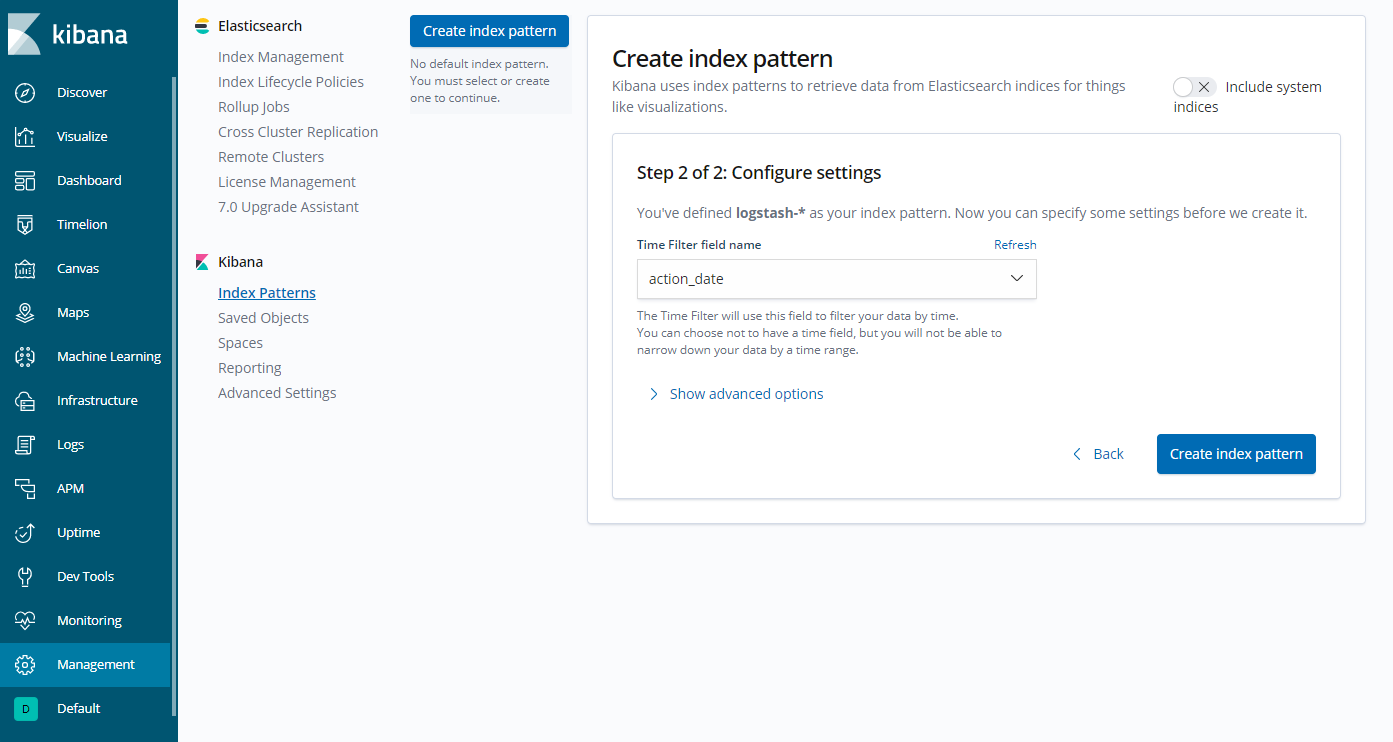Image resolution: width=1393 pixels, height=742 pixels.
Task: Click Kibana section heading
Action: [241, 262]
